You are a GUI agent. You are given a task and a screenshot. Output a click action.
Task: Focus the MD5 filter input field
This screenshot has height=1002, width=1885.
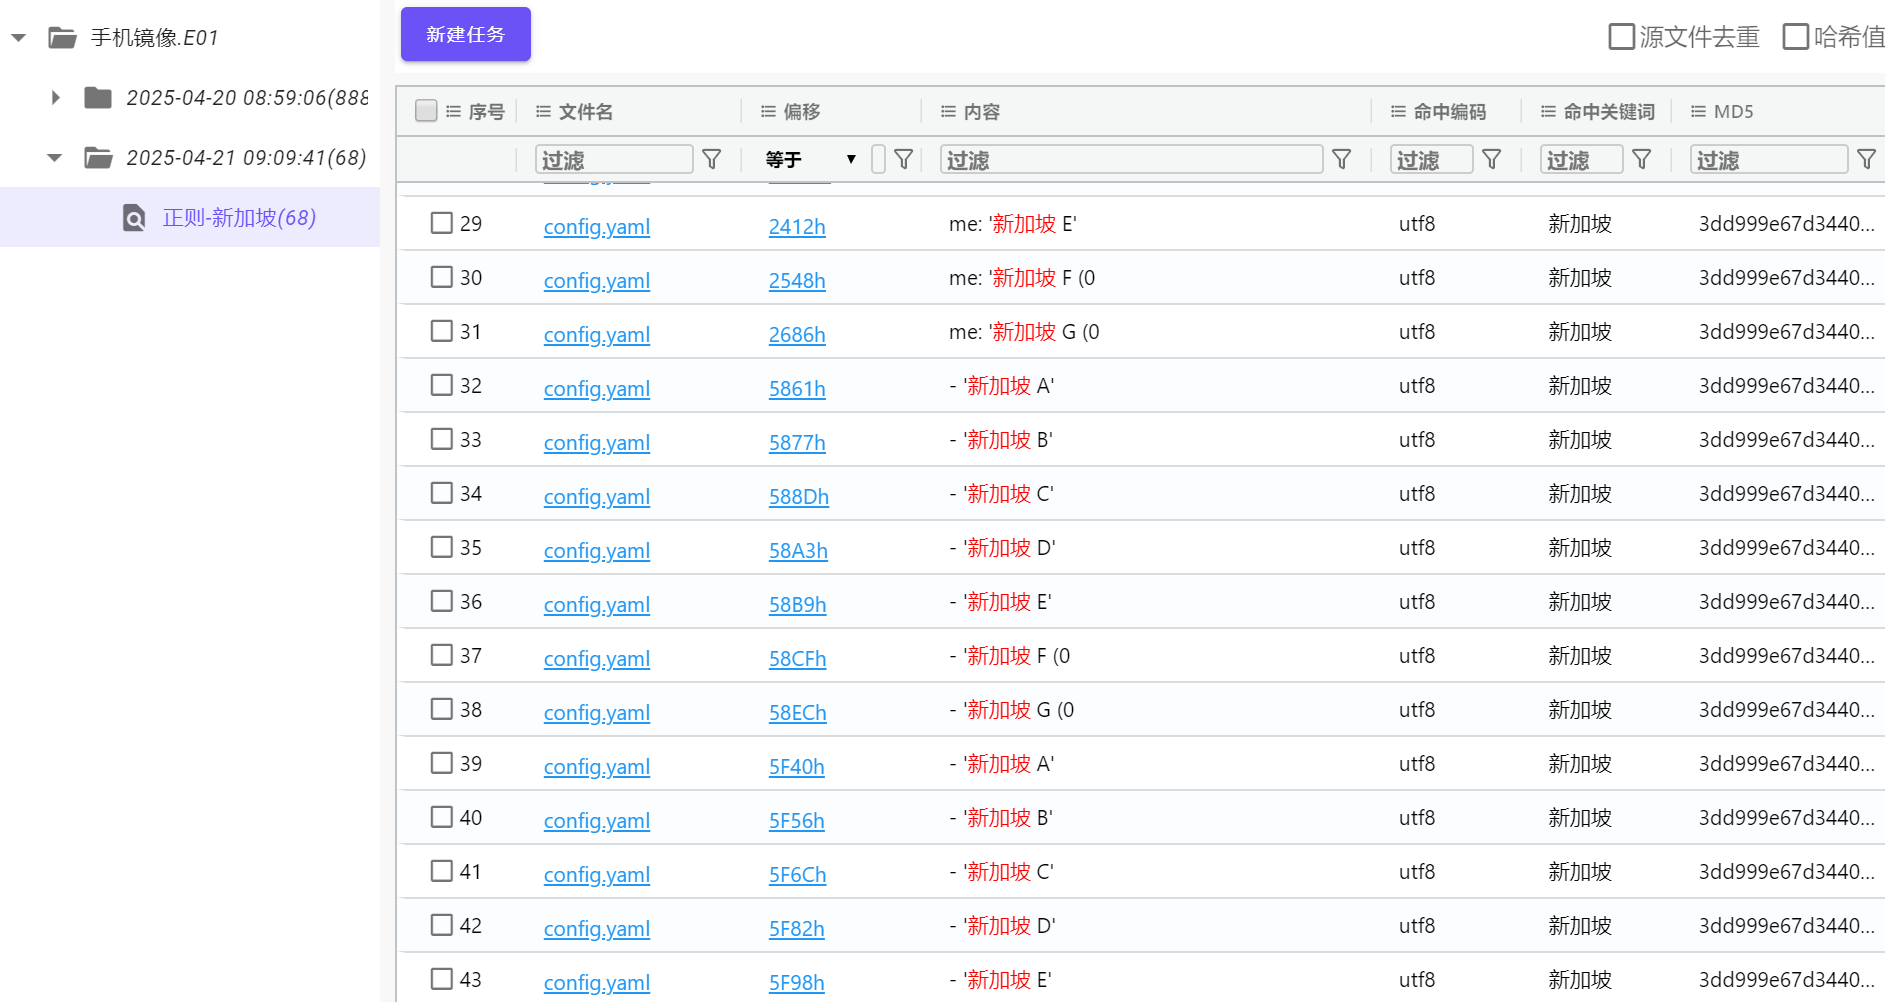click(1768, 160)
